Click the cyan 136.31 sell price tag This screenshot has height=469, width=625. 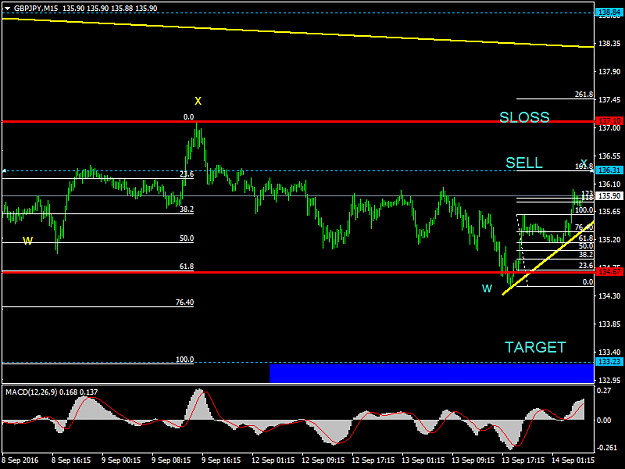tap(609, 171)
